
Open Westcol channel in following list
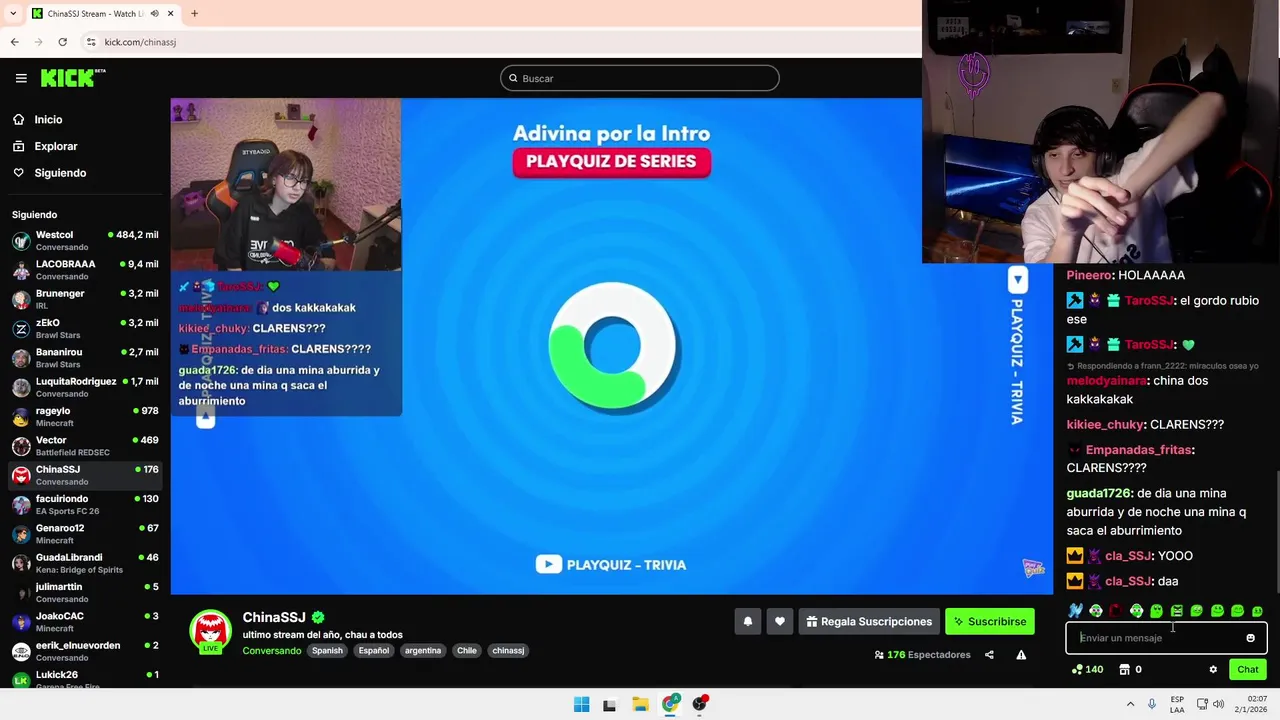pyautogui.click(x=85, y=240)
